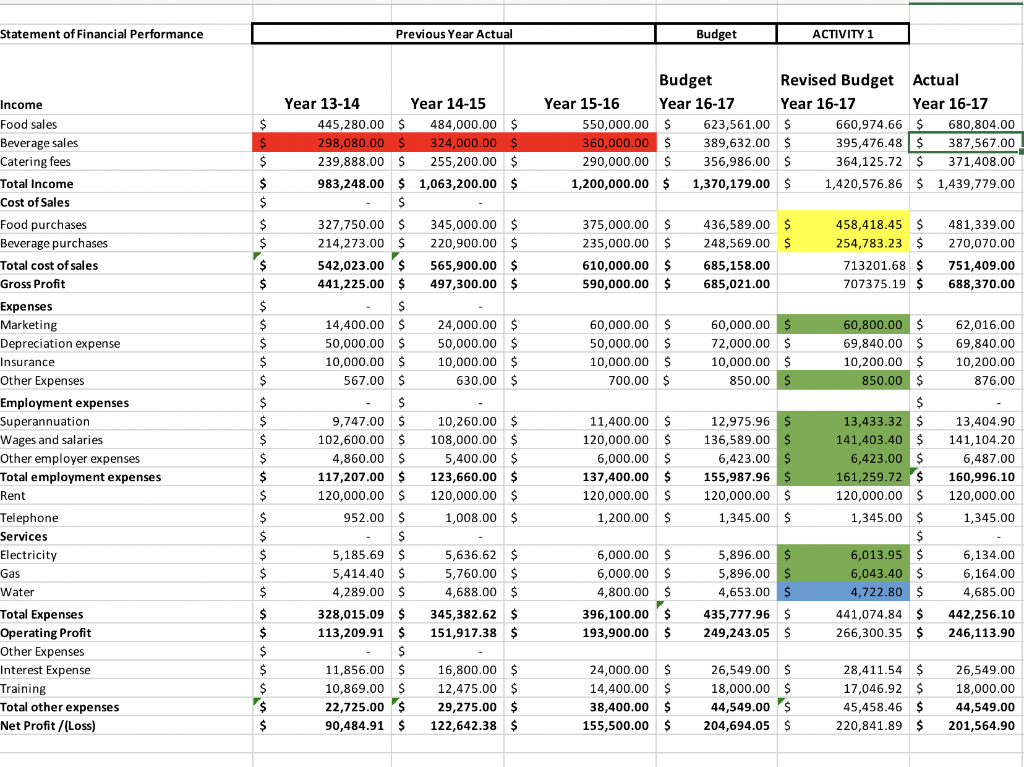This screenshot has height=767, width=1024.
Task: Click the ACTIVITY 1 header cell
Action: coord(843,33)
